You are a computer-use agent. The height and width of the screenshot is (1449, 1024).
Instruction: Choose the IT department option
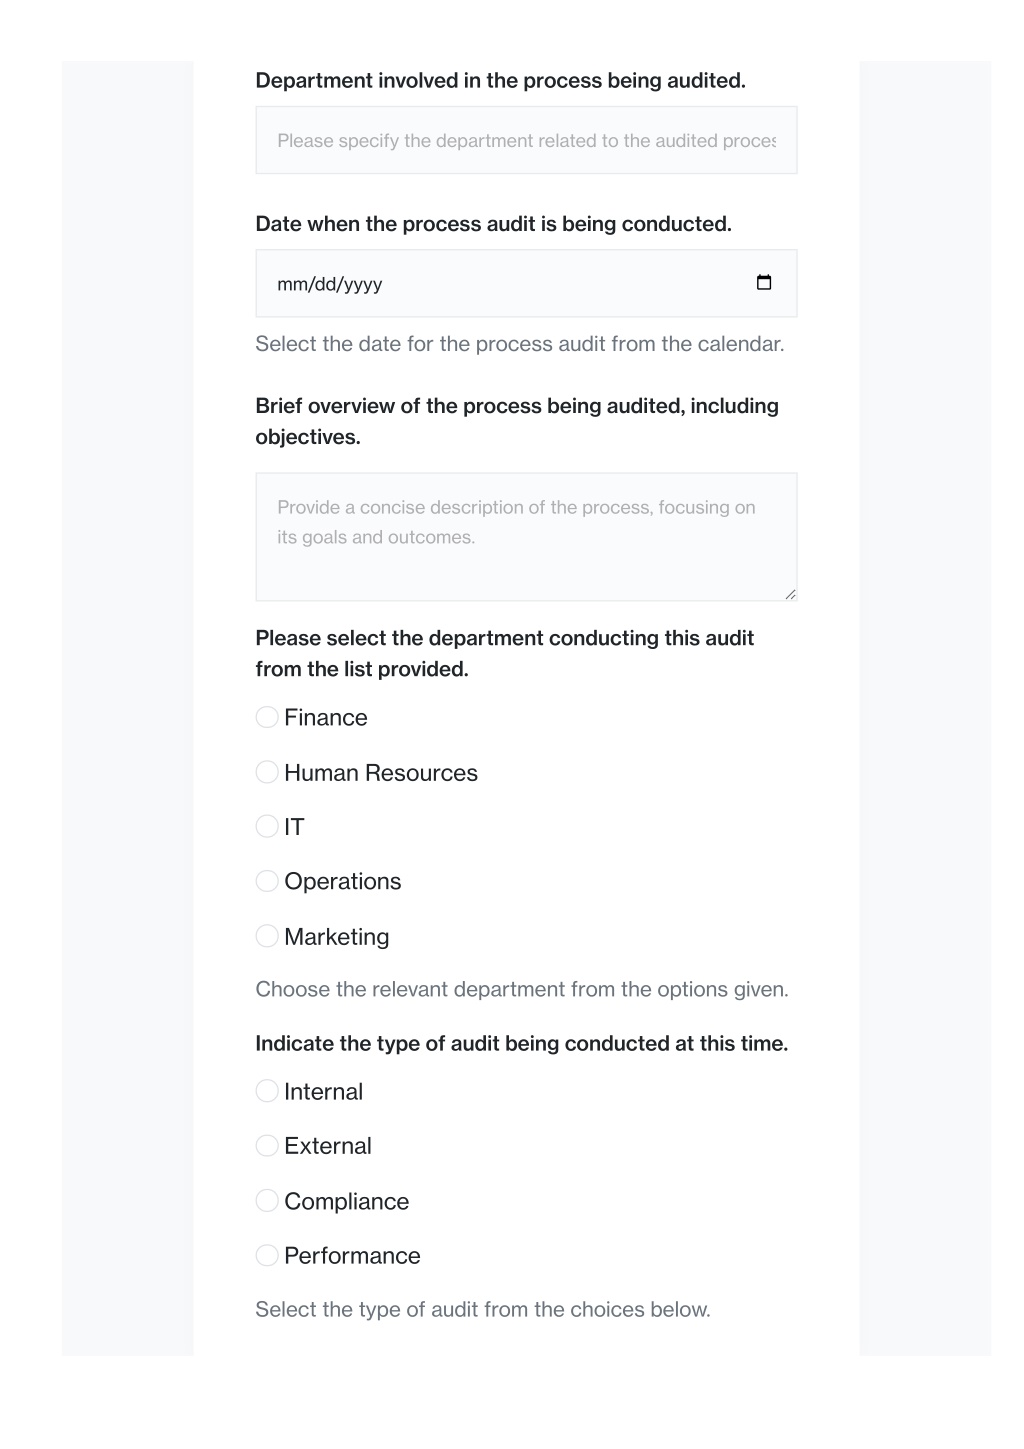tap(267, 826)
